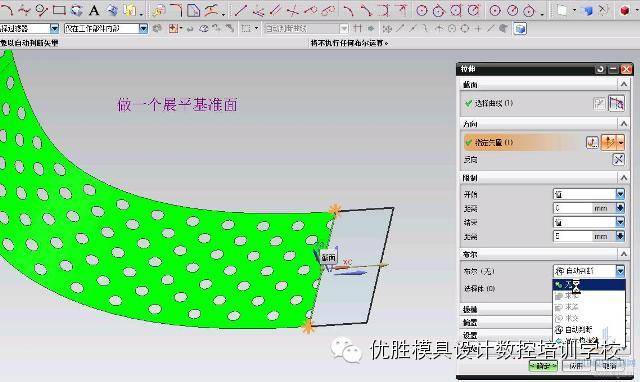640x382 pixels.
Task: Click the highlighted blue body icon in selection bar
Action: [x=520, y=29]
